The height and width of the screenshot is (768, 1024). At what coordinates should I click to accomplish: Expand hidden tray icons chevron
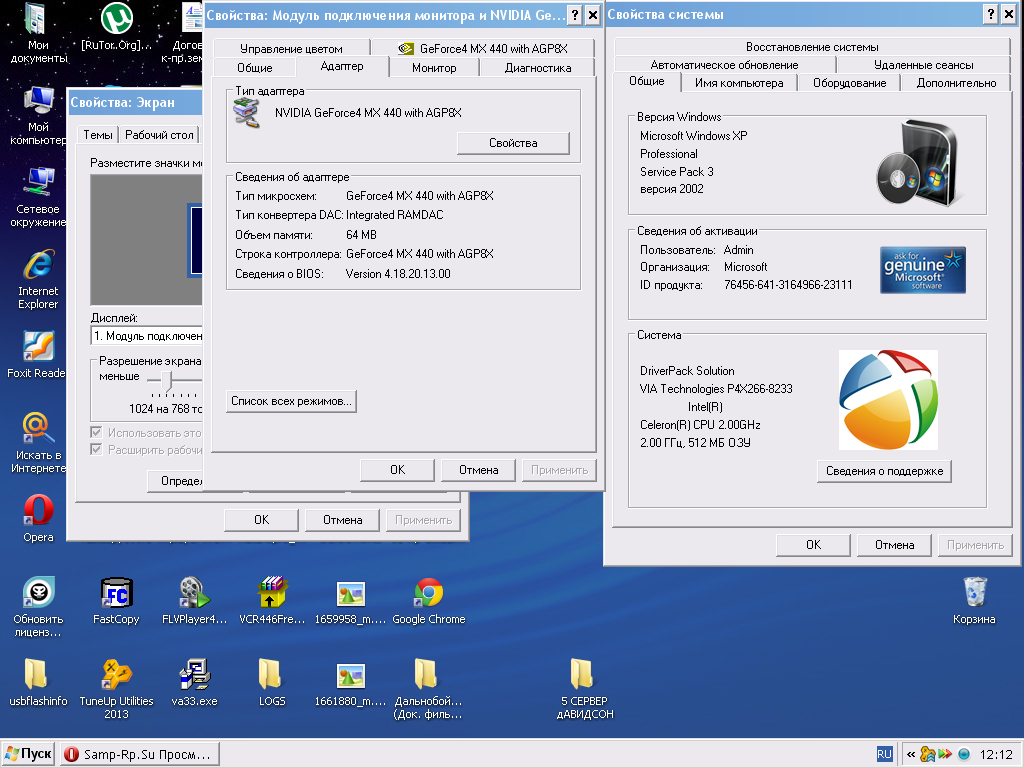click(x=910, y=754)
